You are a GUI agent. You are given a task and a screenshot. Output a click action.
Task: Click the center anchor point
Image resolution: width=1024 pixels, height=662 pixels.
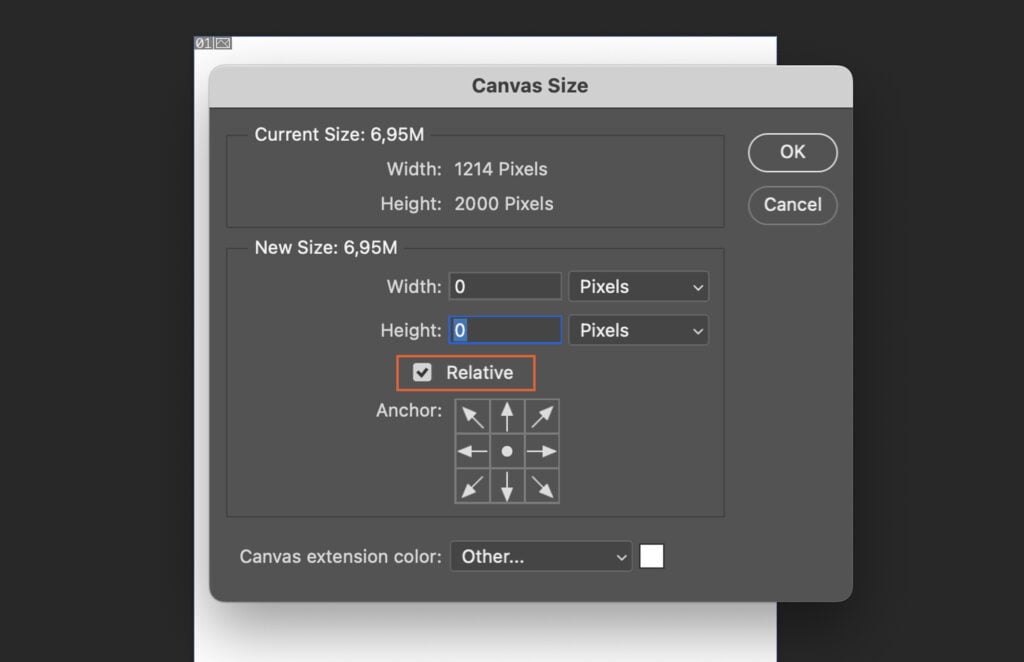pos(507,450)
